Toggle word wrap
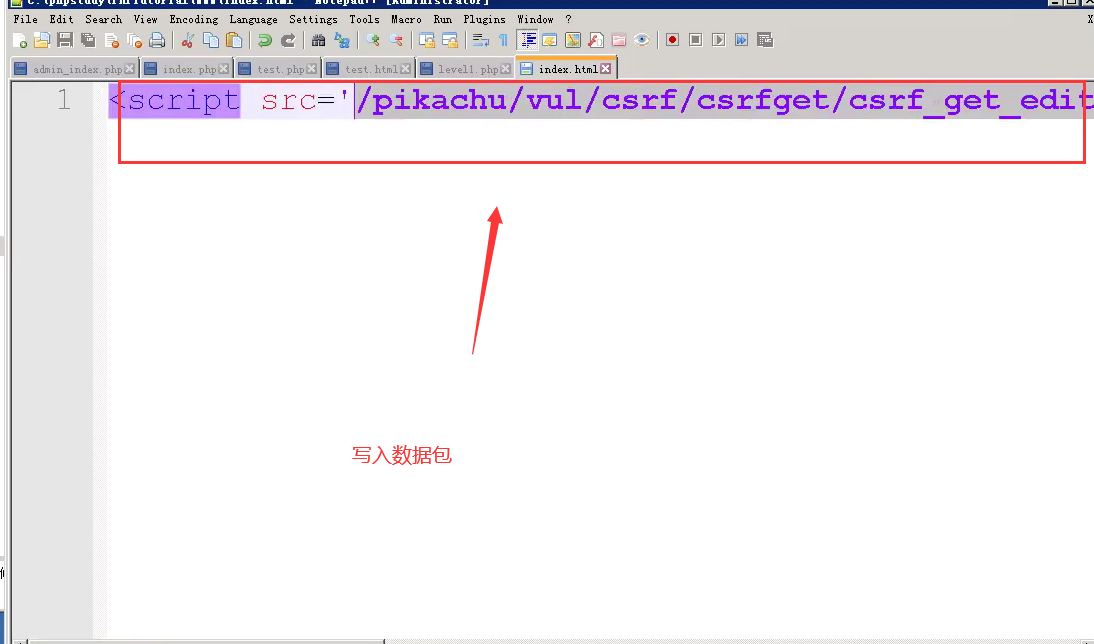The width and height of the screenshot is (1094, 644). click(x=481, y=40)
